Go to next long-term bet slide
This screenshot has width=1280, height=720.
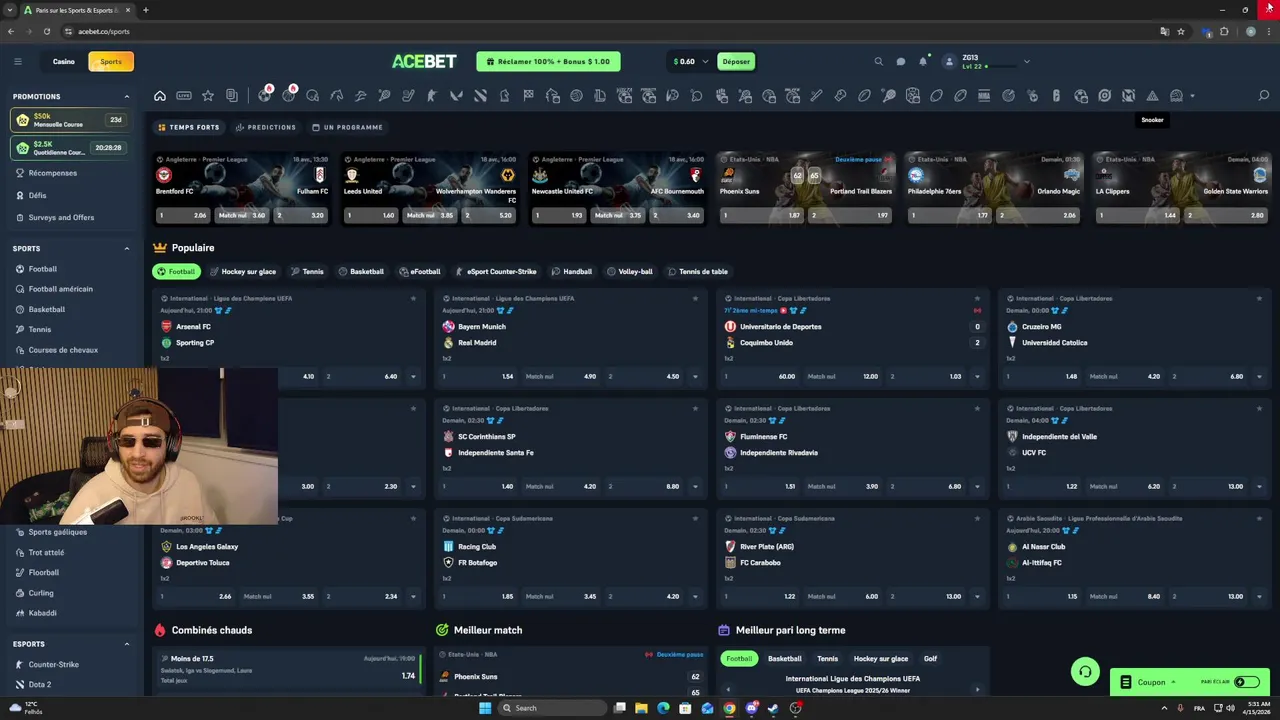[977, 689]
